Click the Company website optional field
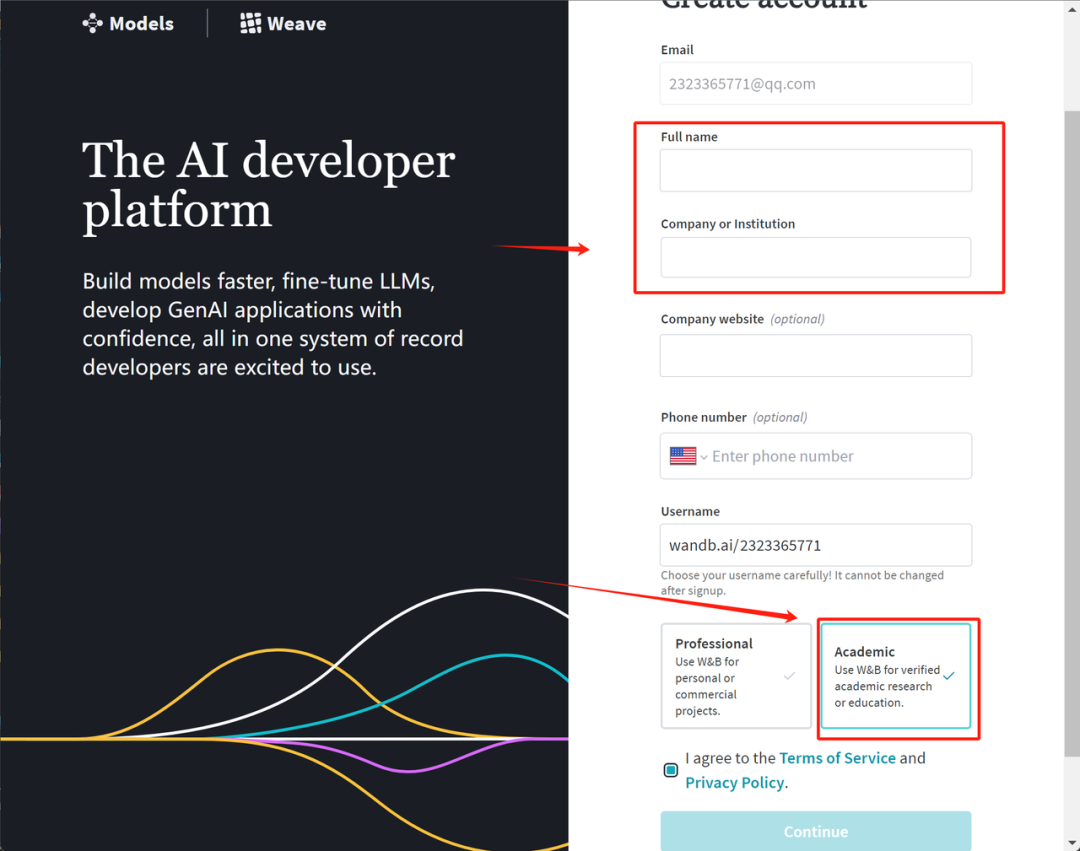The image size is (1080, 851). tap(815, 356)
